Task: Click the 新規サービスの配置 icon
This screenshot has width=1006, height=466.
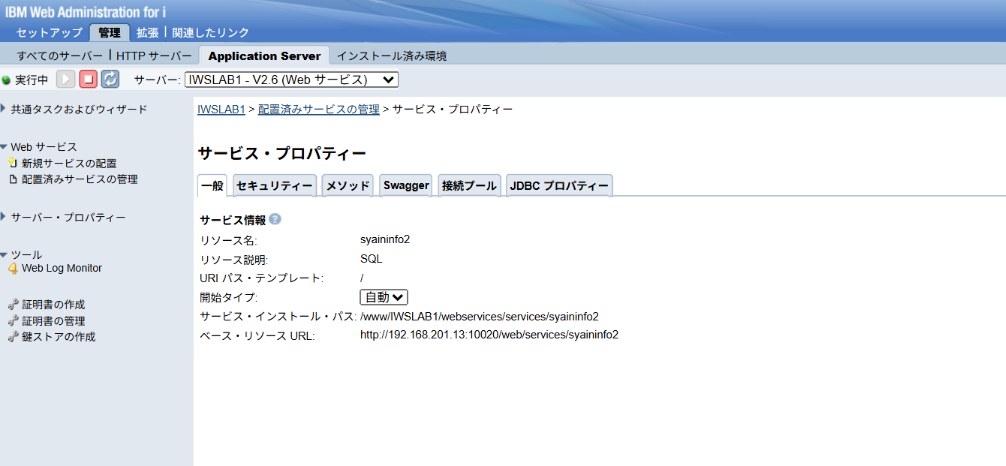Action: (x=13, y=164)
